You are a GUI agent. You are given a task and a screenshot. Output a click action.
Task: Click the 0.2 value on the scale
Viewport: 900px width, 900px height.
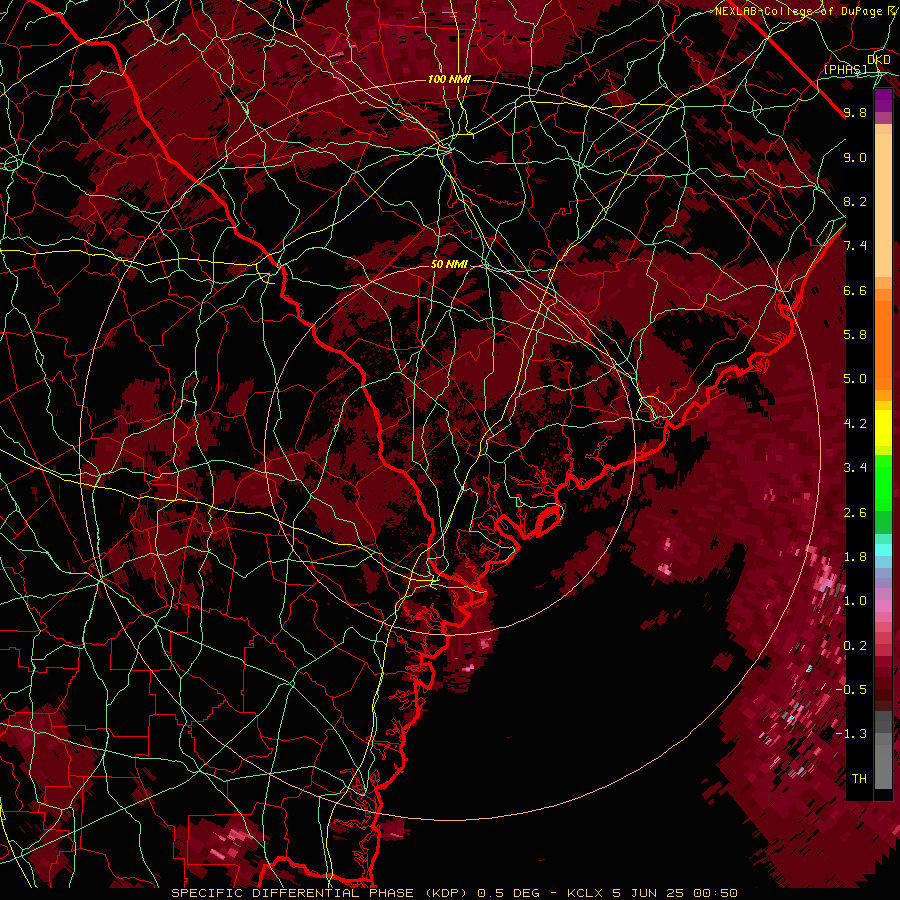pos(855,645)
